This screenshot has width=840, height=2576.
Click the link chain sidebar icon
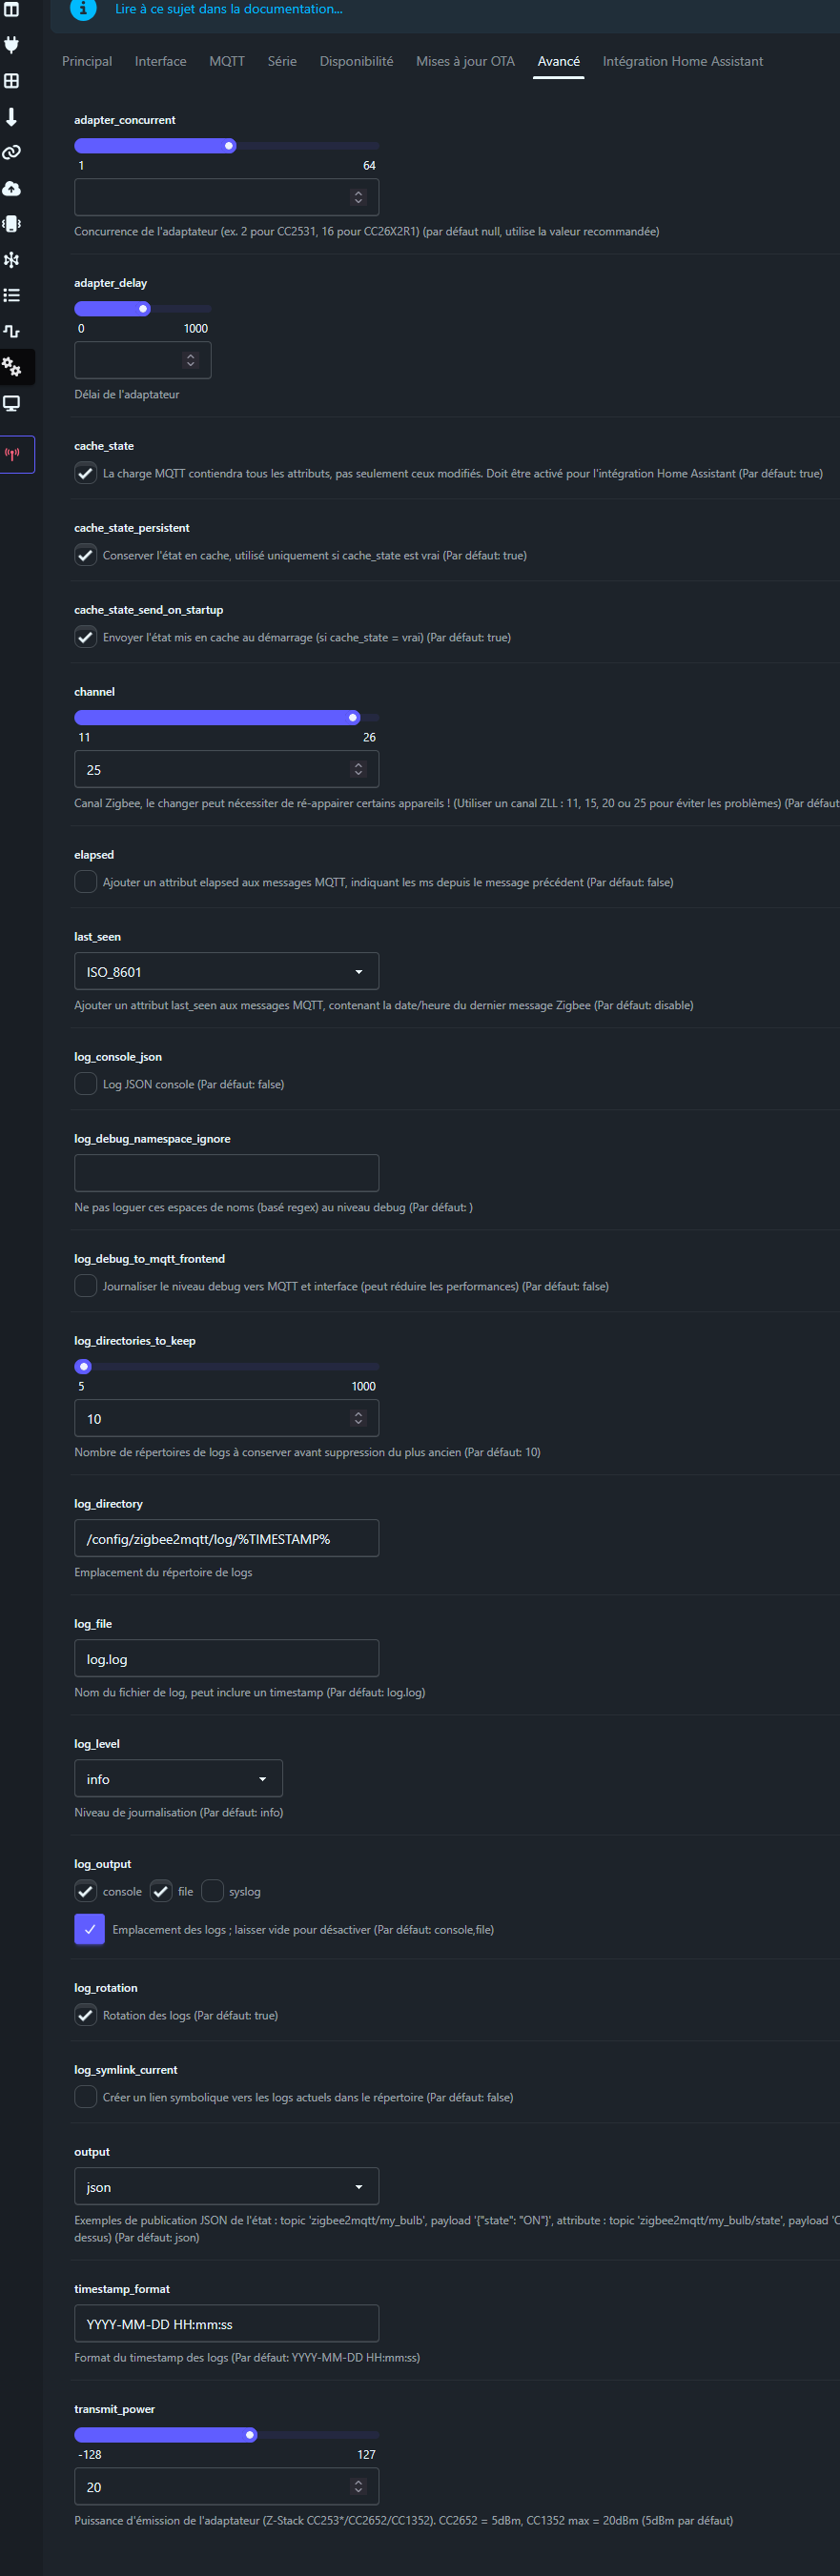(x=12, y=153)
